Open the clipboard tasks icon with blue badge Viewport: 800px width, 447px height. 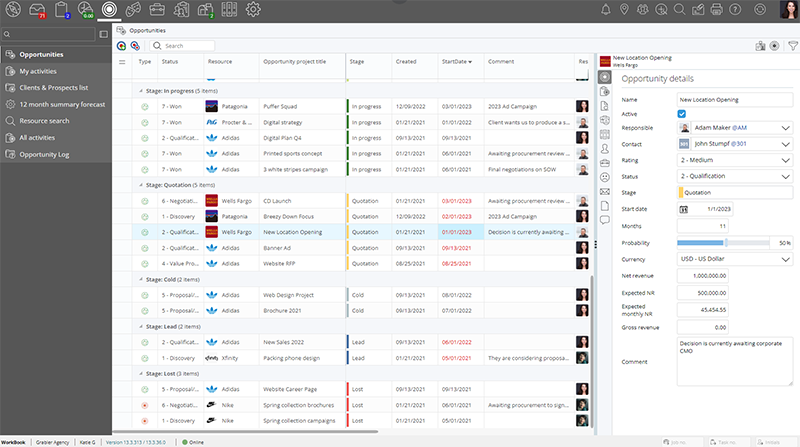[x=64, y=10]
